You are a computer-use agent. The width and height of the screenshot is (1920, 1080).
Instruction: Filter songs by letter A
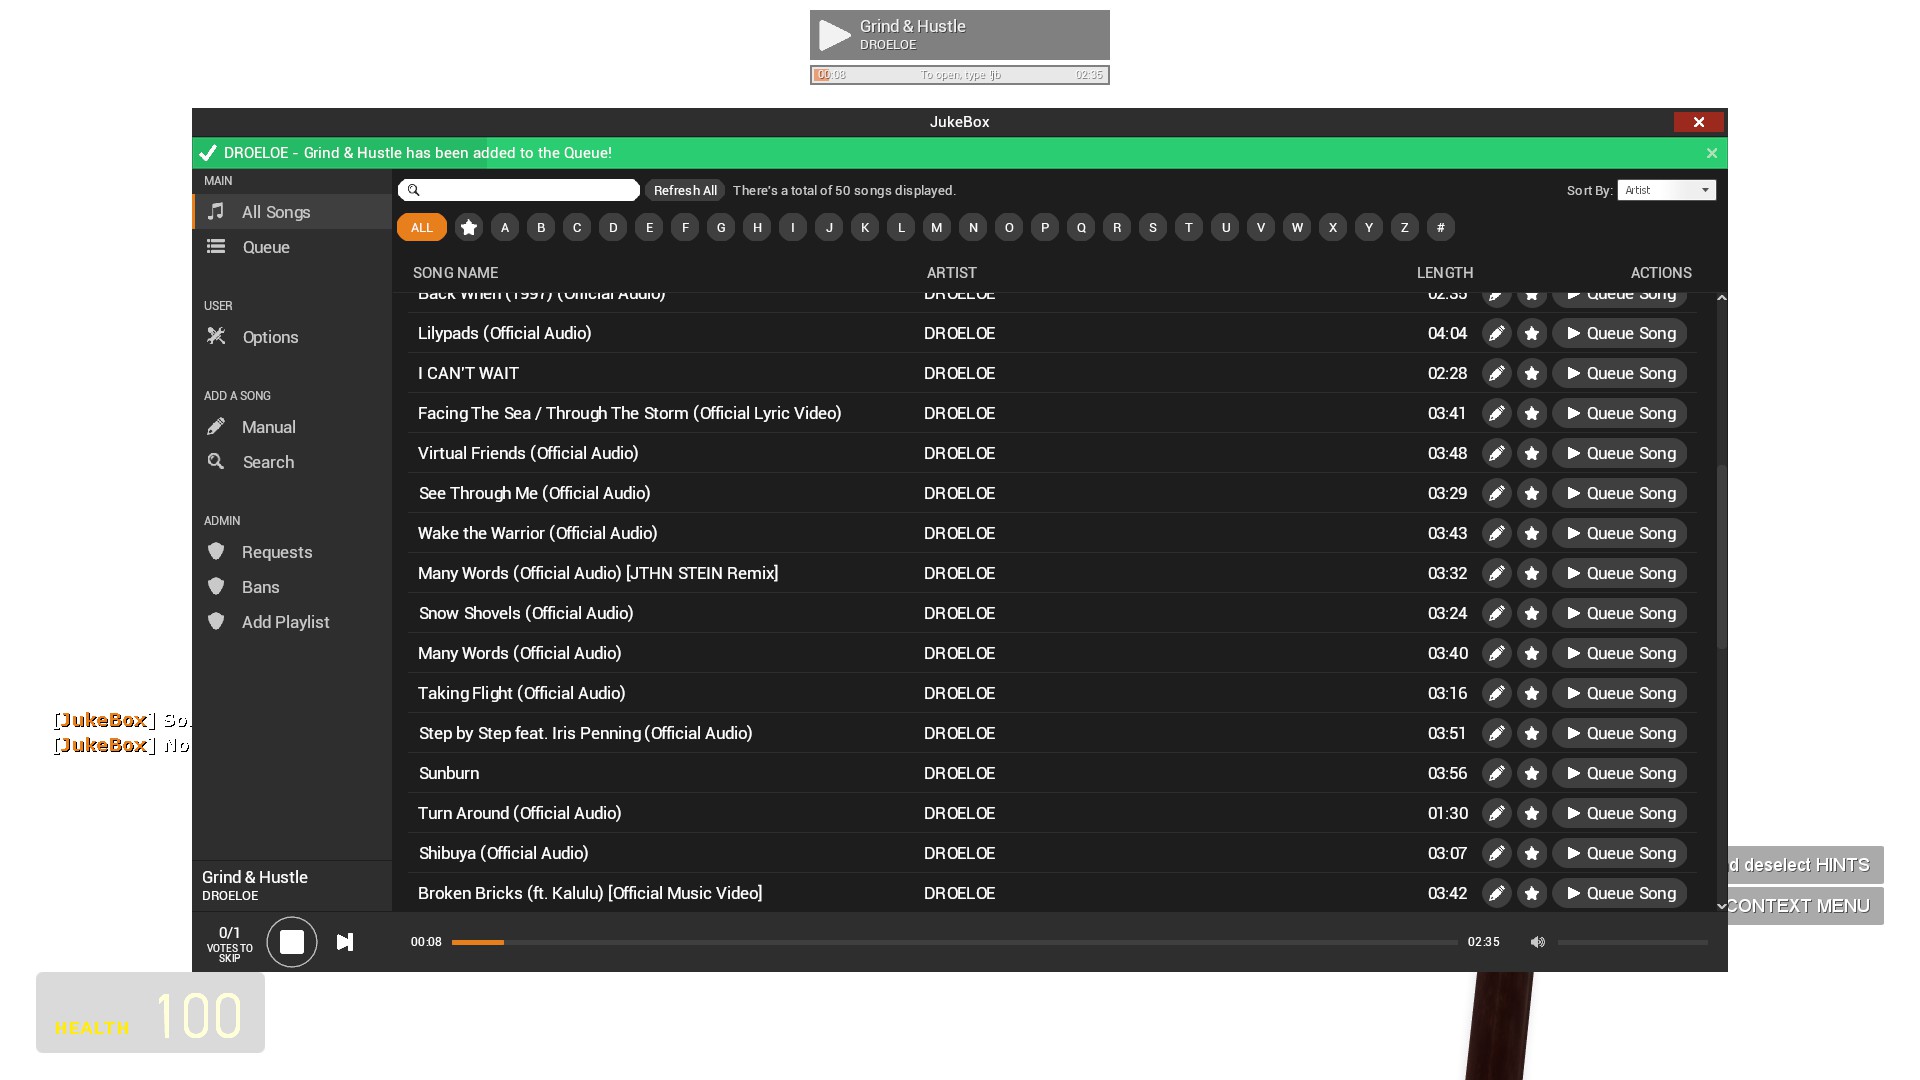point(505,227)
